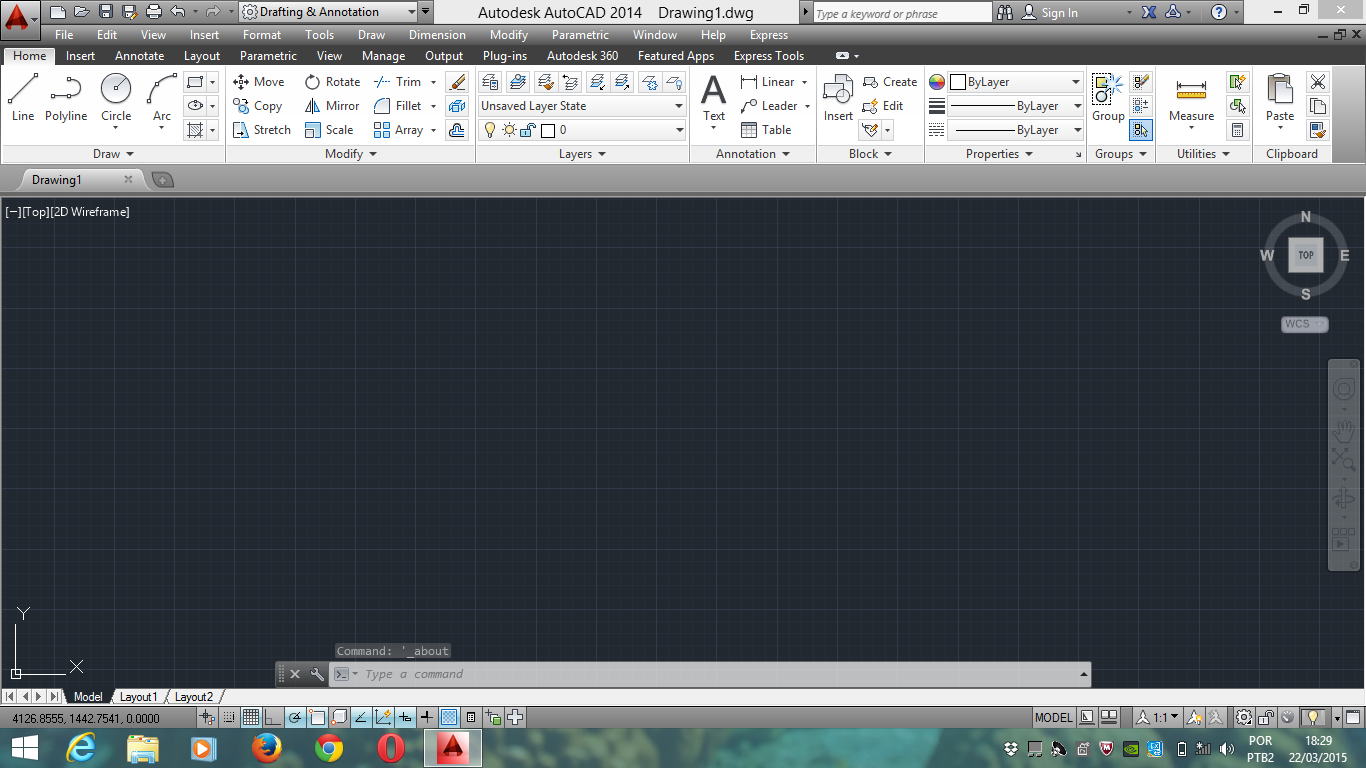
Task: Open the Dimension menu
Action: 437,35
